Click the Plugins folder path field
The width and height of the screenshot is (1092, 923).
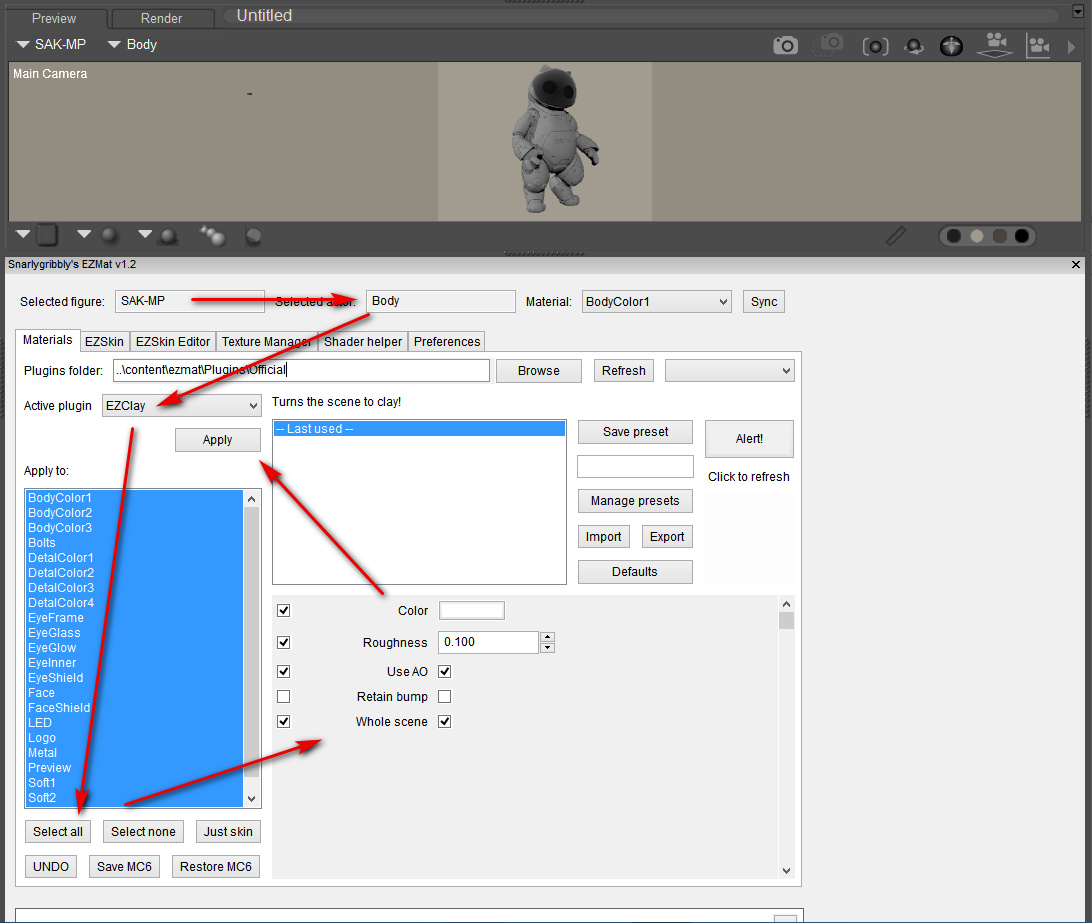click(x=301, y=370)
